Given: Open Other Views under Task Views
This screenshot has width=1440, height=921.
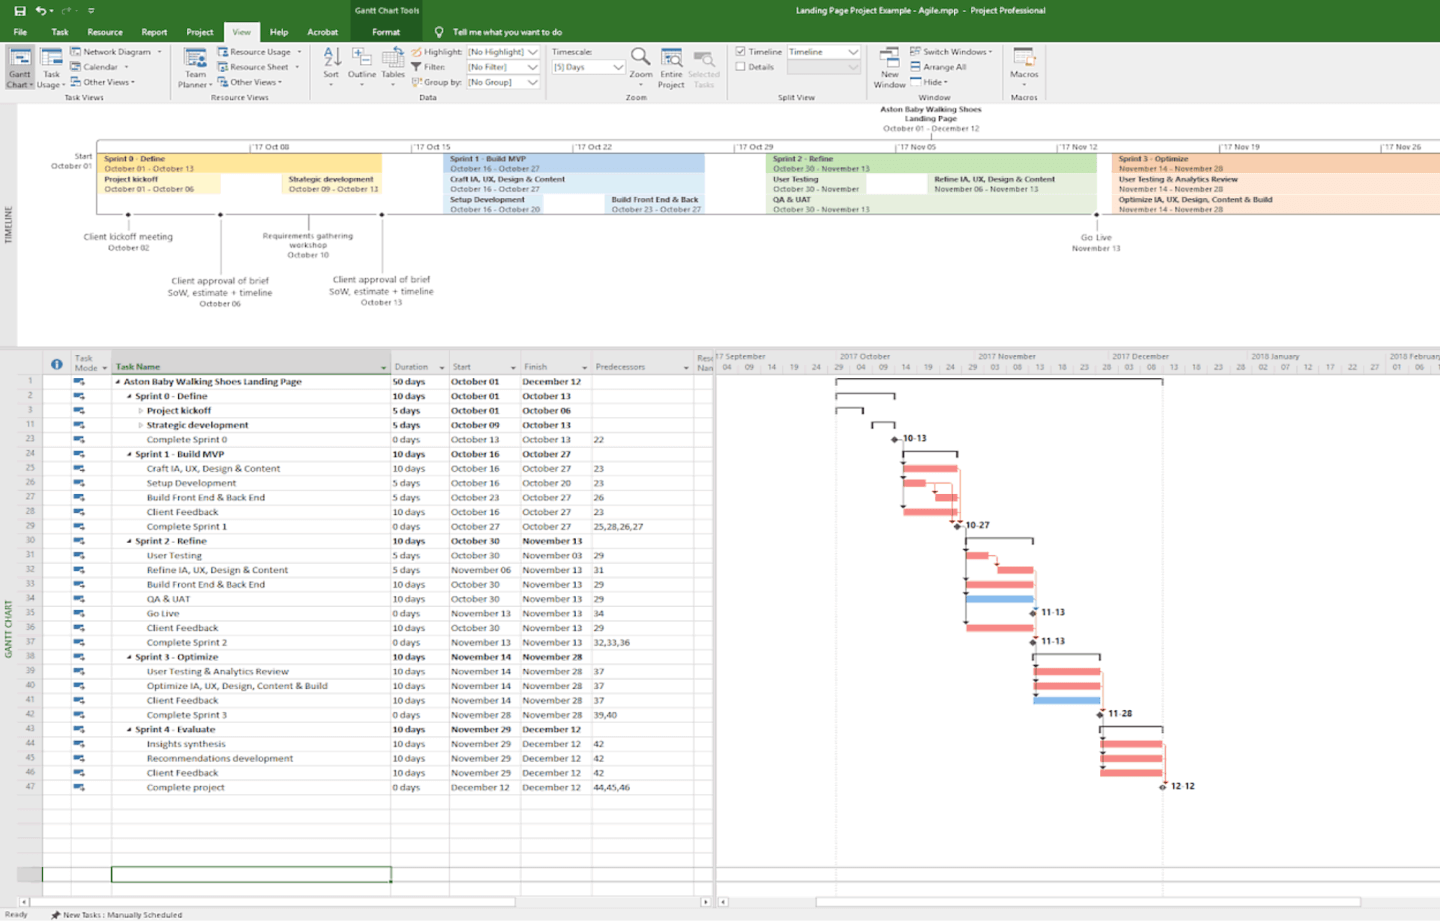Looking at the screenshot, I should pyautogui.click(x=102, y=82).
